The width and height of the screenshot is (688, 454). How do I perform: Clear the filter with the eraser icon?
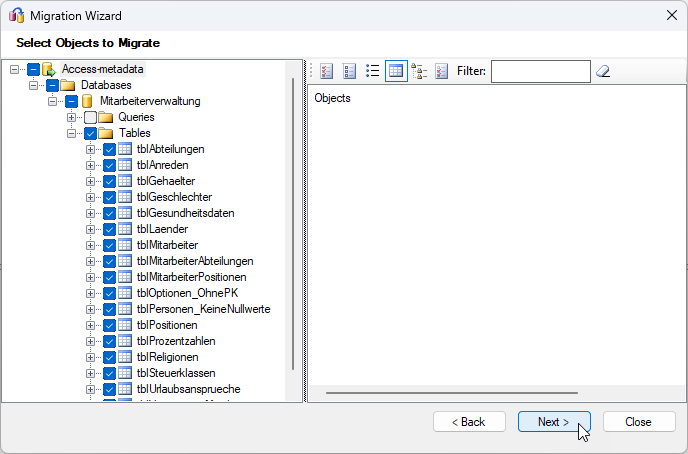click(x=602, y=71)
